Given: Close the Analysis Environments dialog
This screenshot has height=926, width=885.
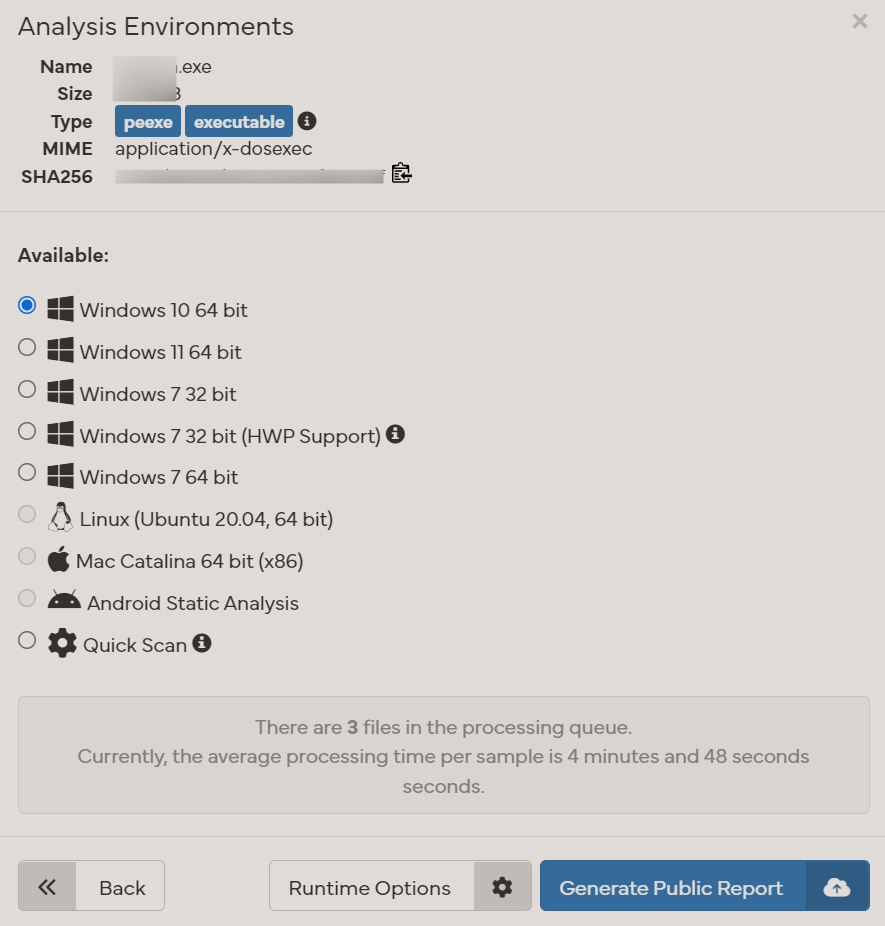Looking at the screenshot, I should (859, 21).
